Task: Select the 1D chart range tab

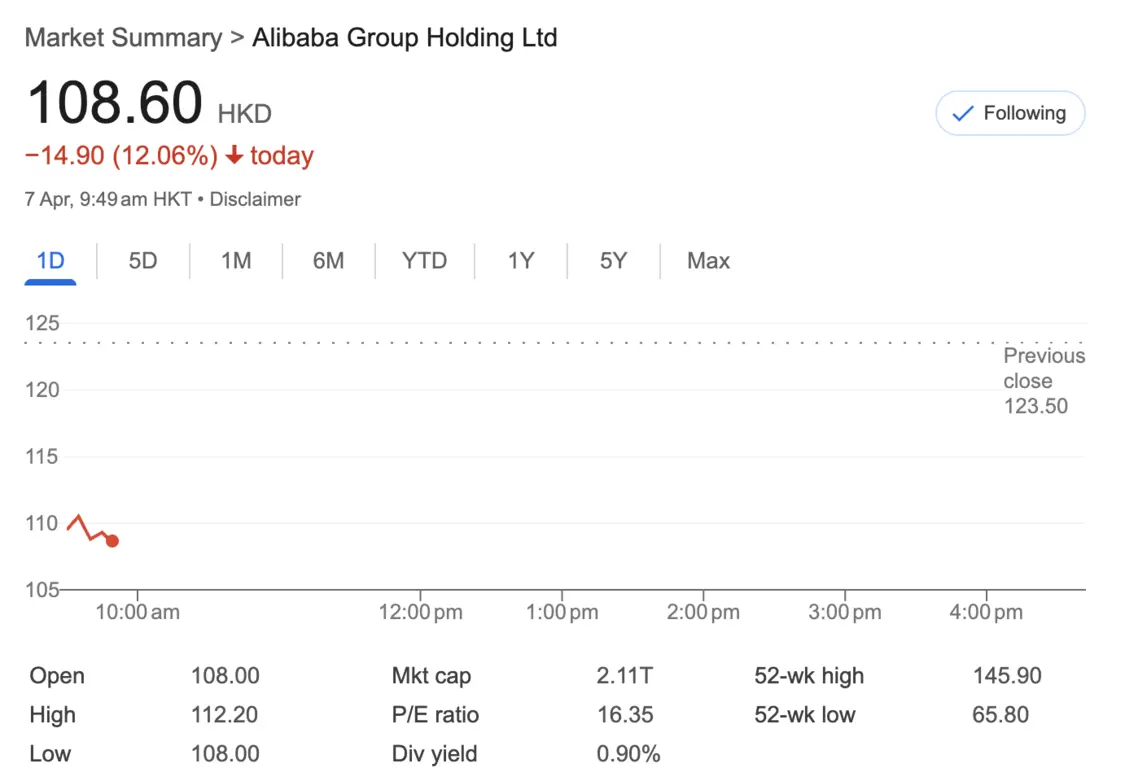Action: [x=50, y=261]
